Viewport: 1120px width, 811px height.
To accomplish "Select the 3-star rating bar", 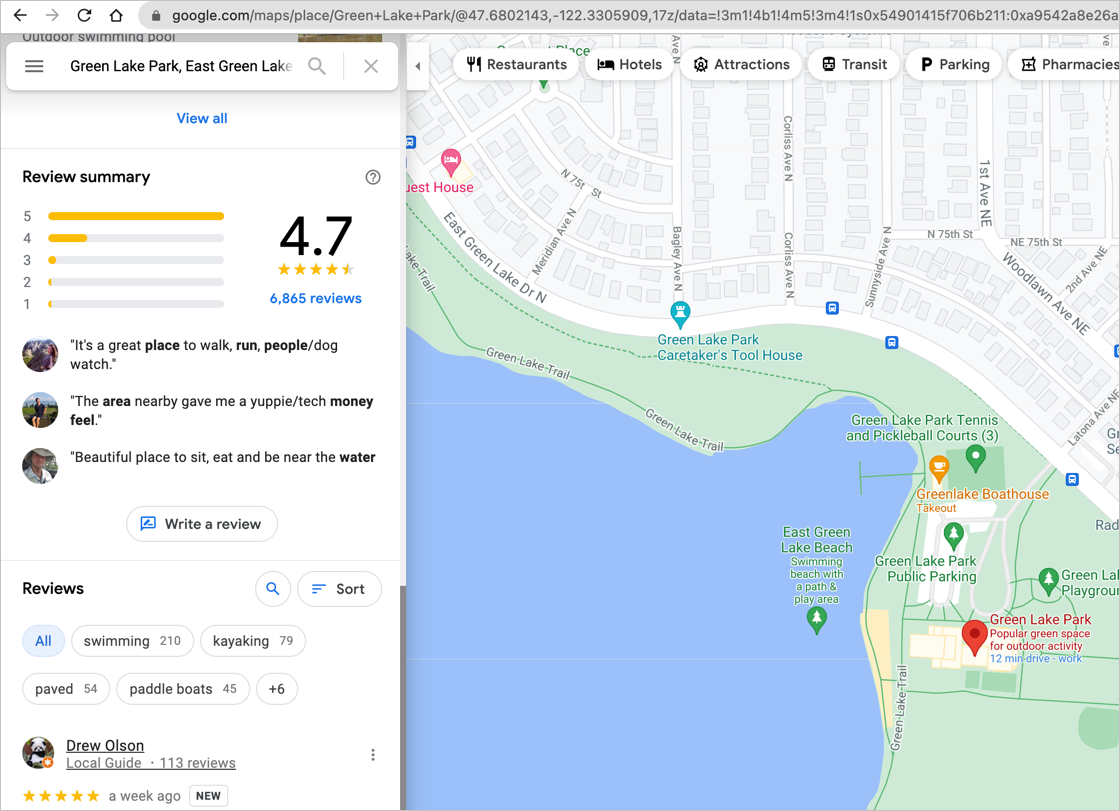I will coord(136,260).
